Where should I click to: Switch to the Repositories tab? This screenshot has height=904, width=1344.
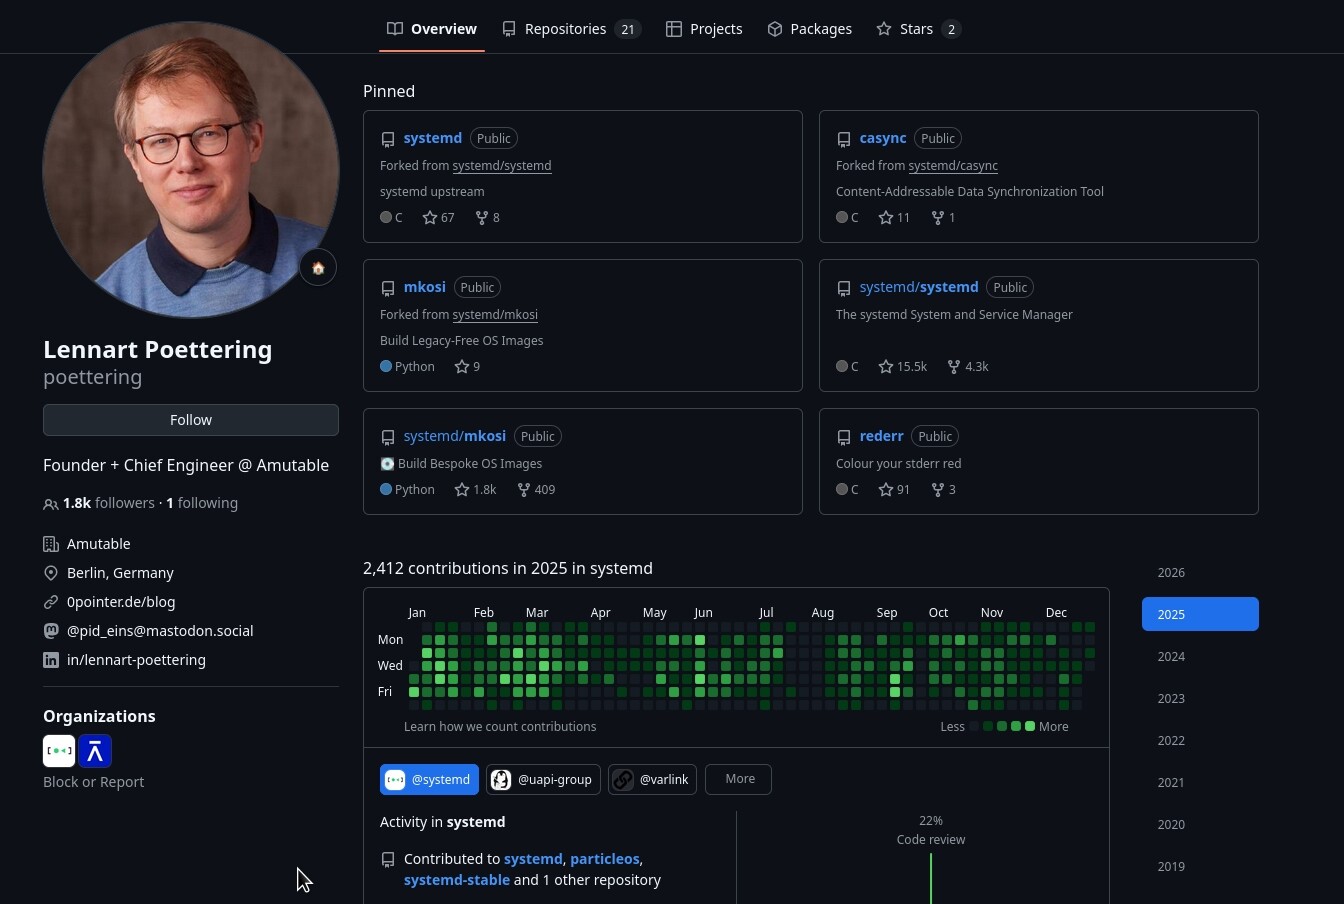click(571, 29)
